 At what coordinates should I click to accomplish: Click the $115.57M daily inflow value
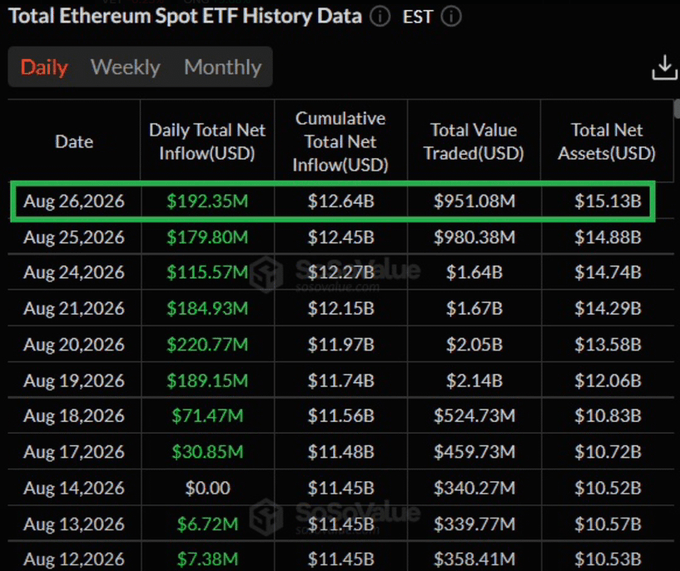[x=207, y=273]
